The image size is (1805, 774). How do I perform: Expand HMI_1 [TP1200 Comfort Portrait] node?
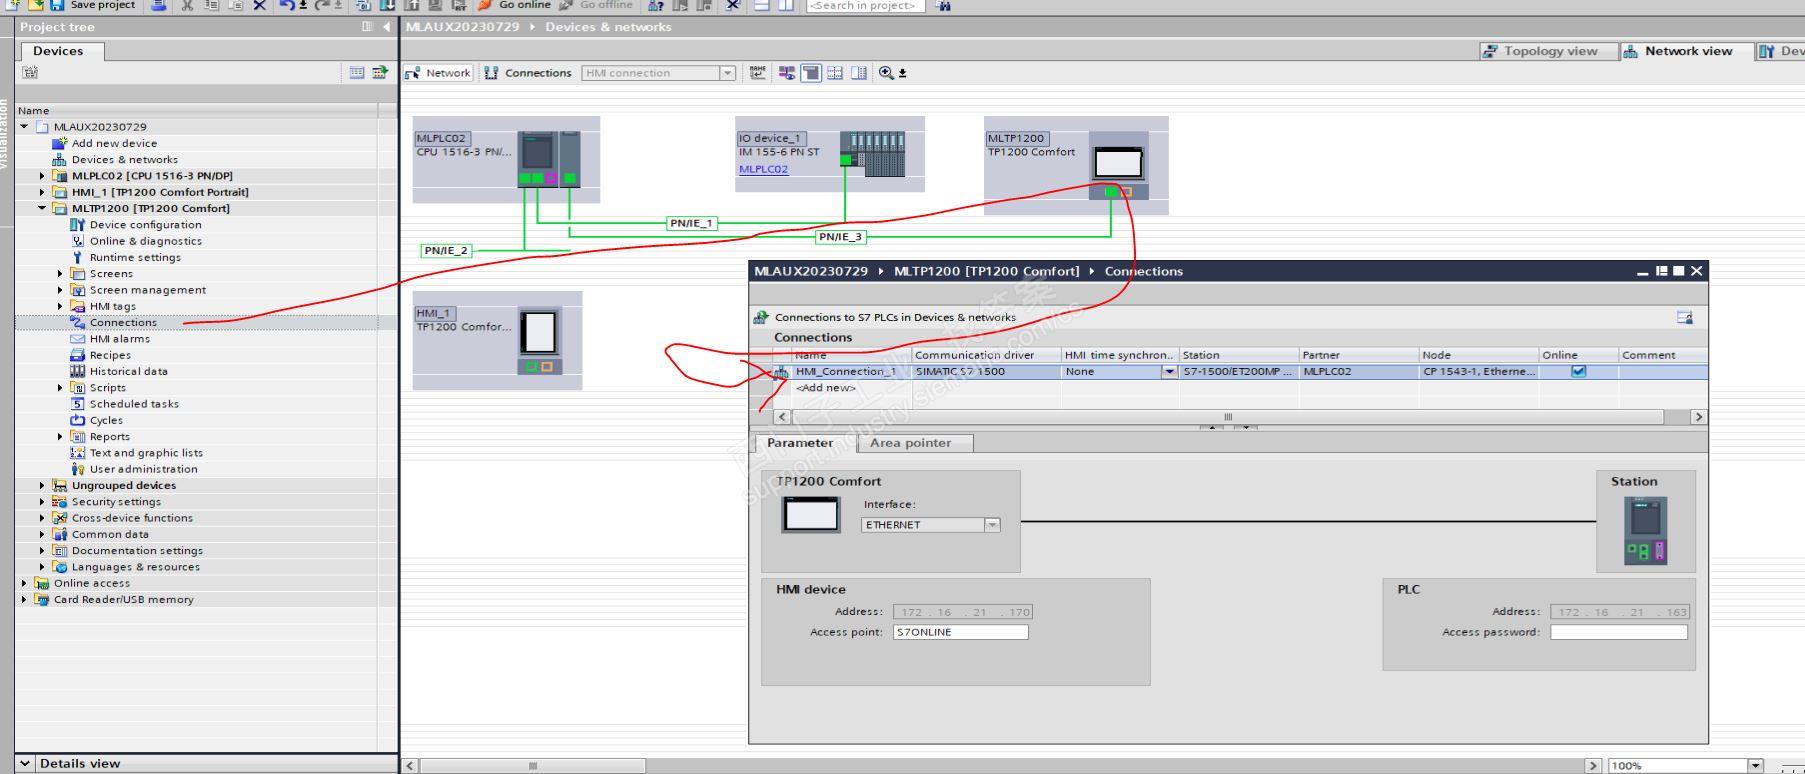pos(42,192)
